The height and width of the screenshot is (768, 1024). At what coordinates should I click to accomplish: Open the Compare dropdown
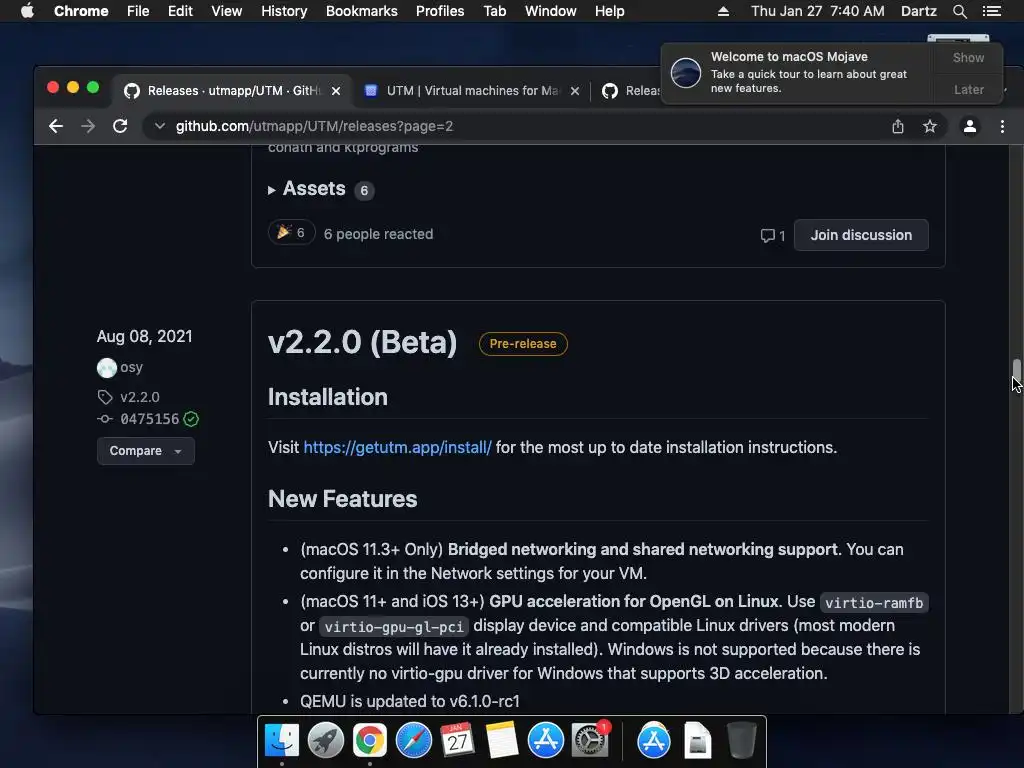click(146, 451)
